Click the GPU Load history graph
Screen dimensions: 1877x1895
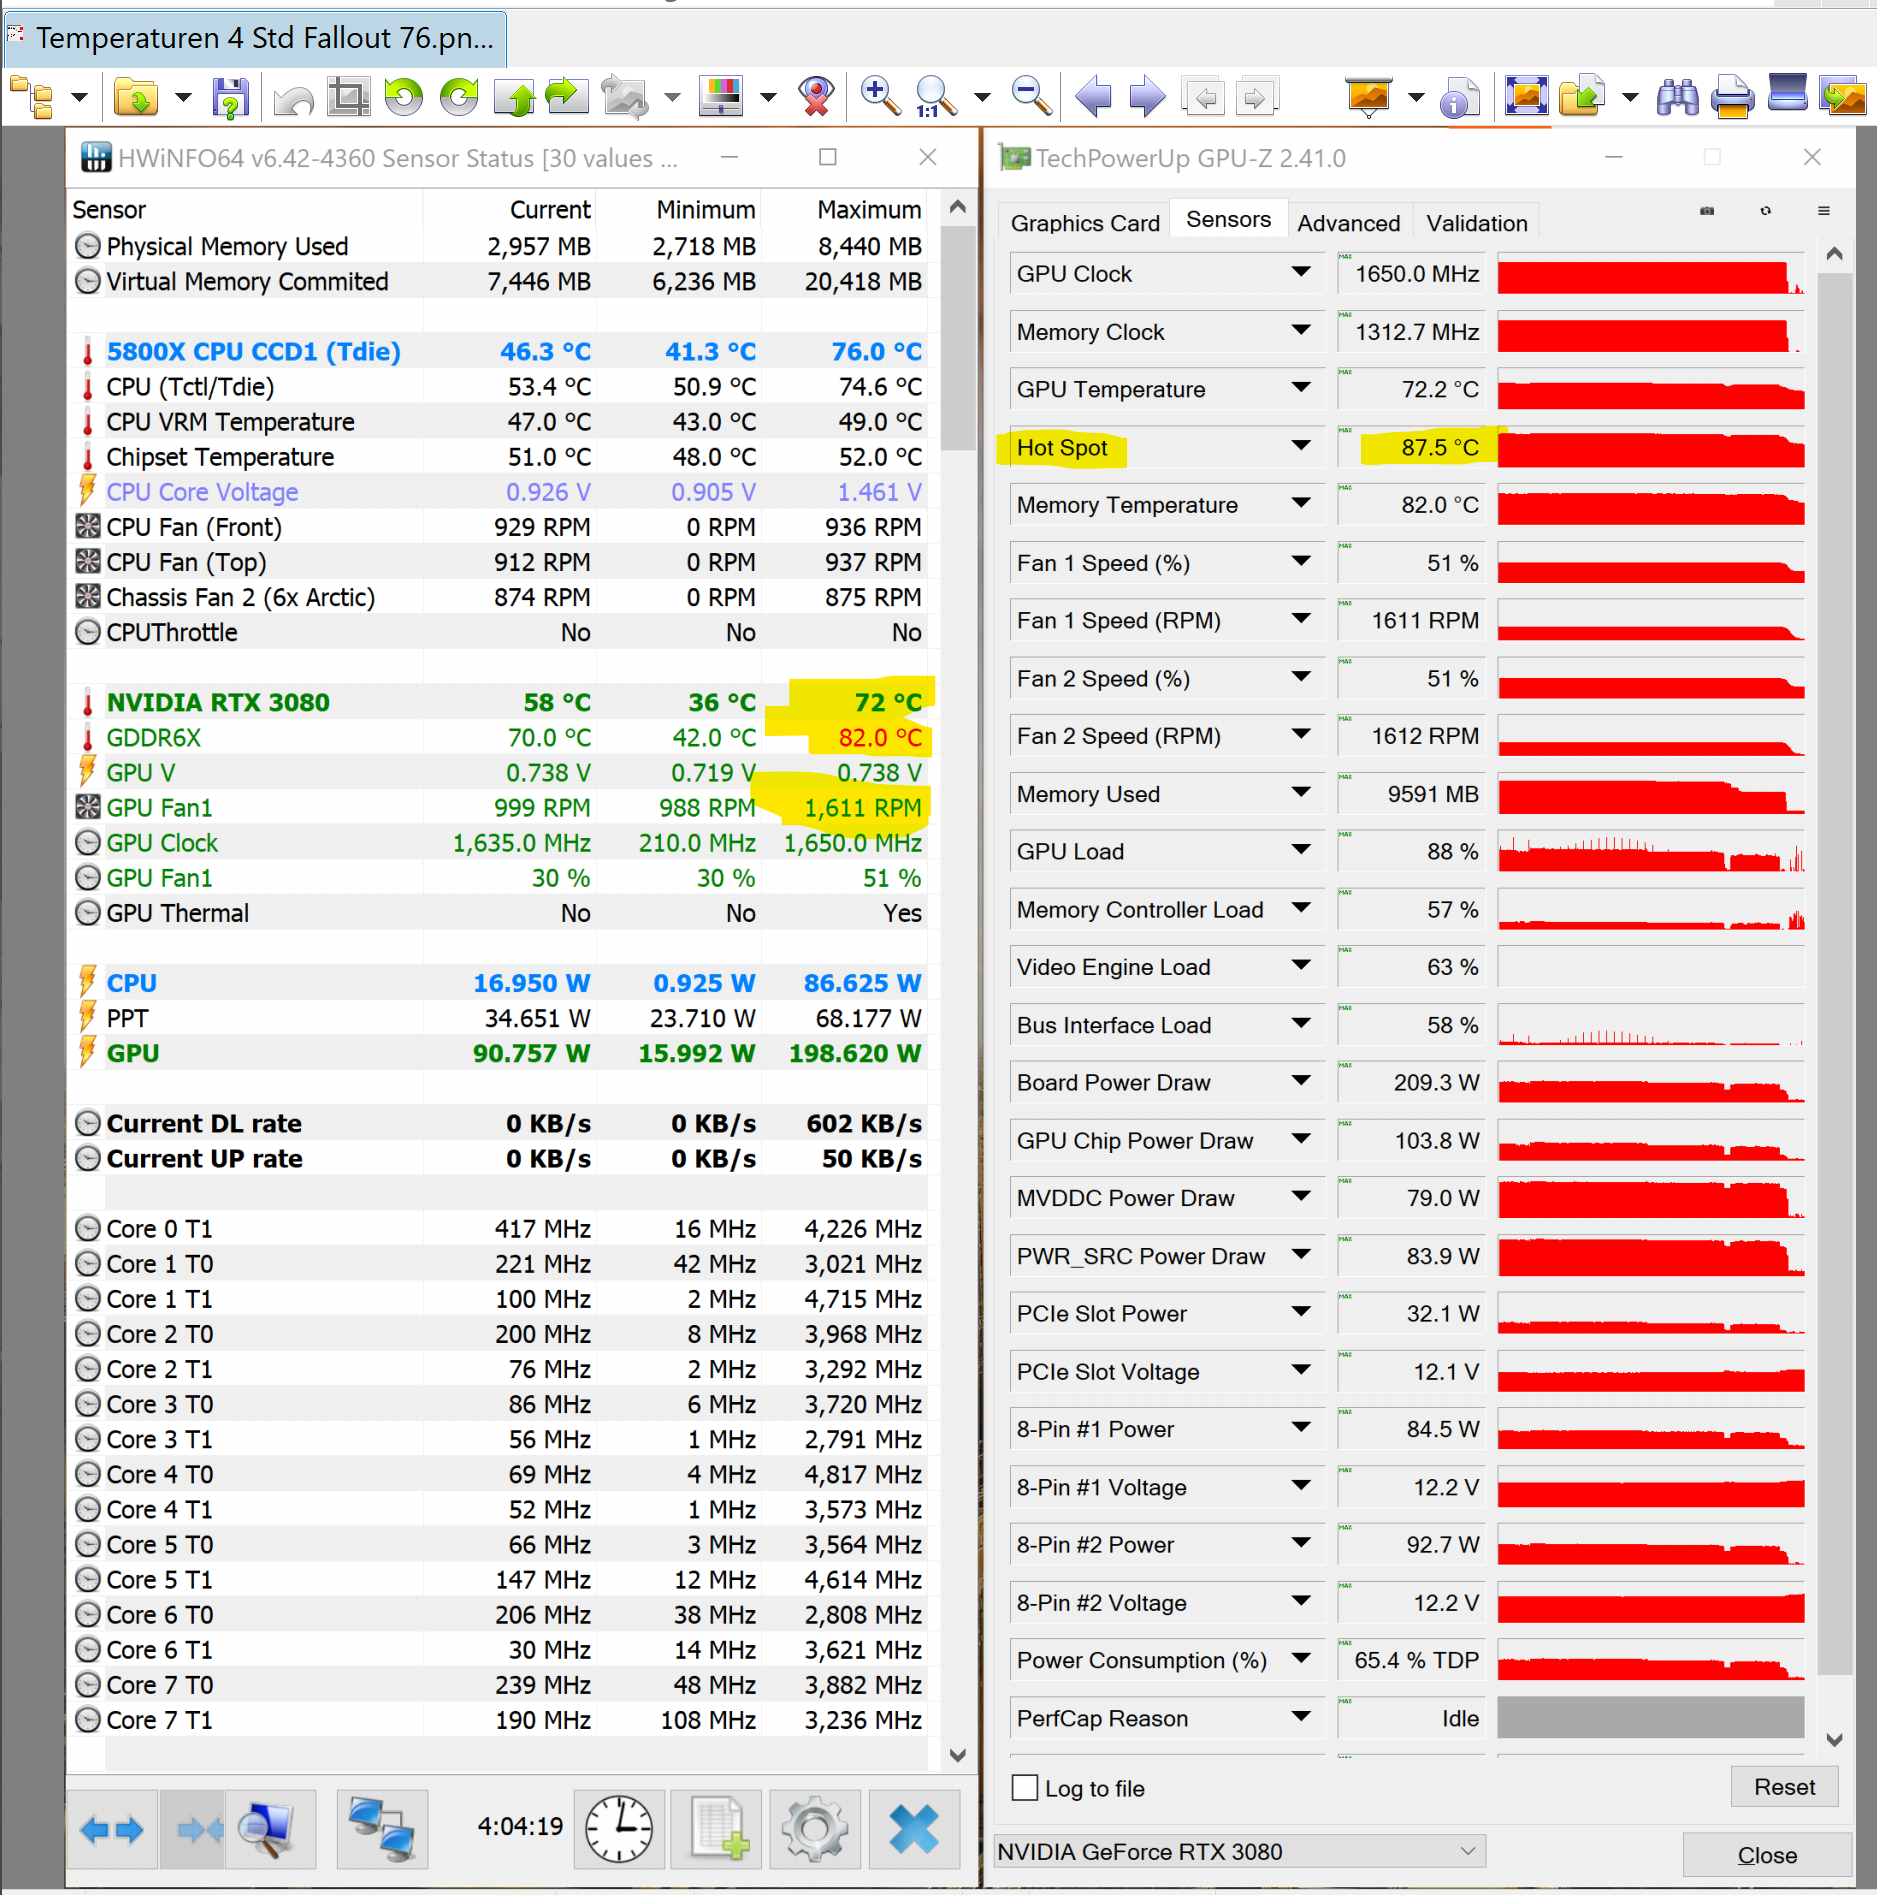[x=1651, y=852]
